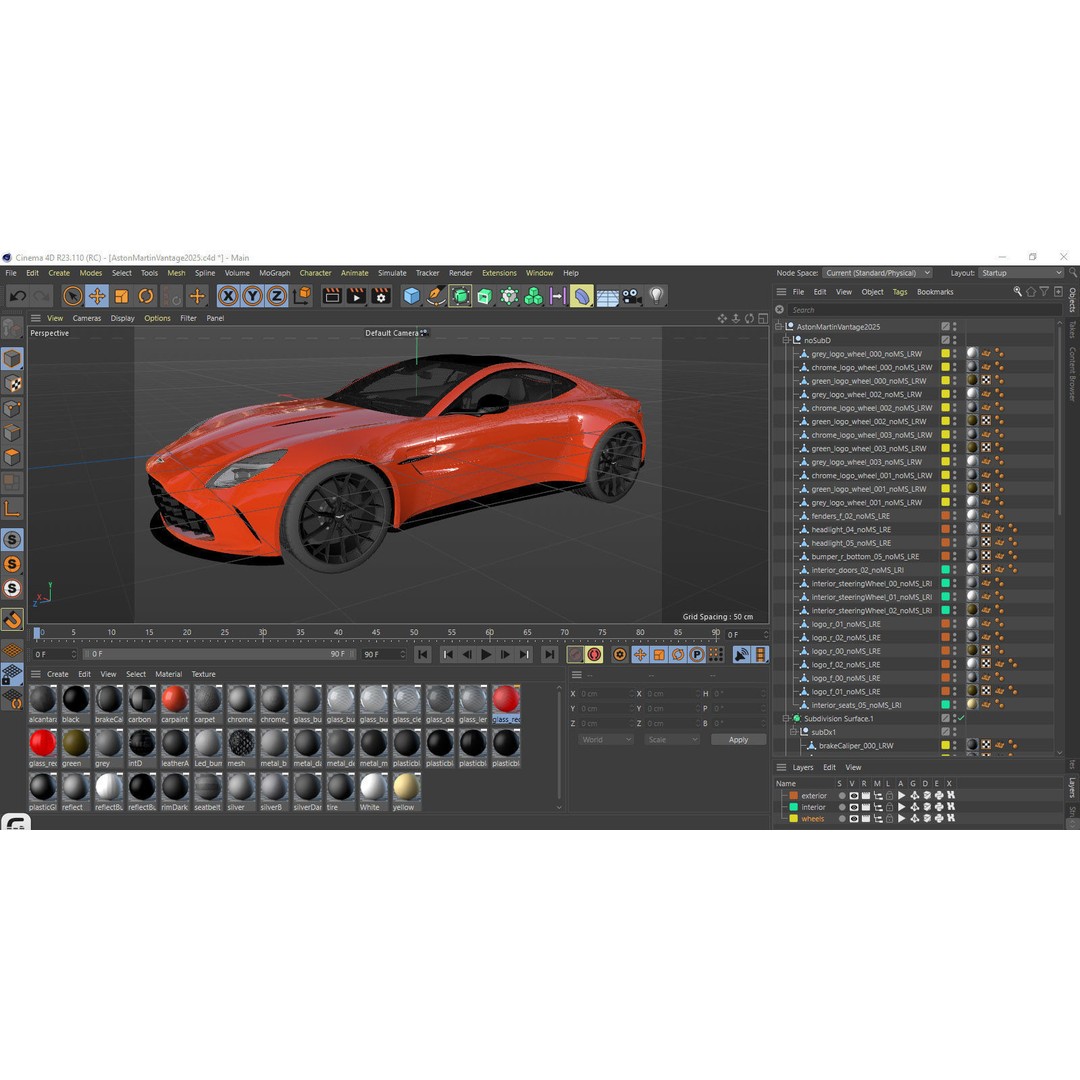Image resolution: width=1080 pixels, height=1080 pixels.
Task: Click the Cloner MoGraph icon
Action: [533, 296]
